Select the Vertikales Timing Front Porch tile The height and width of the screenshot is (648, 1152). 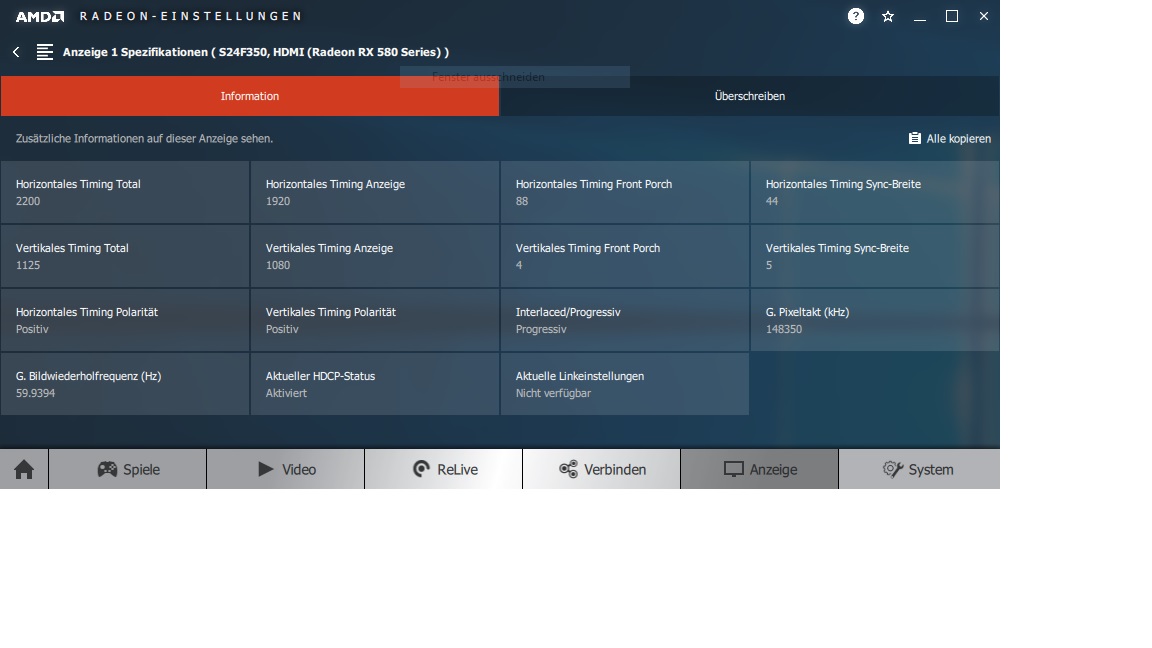pos(624,256)
